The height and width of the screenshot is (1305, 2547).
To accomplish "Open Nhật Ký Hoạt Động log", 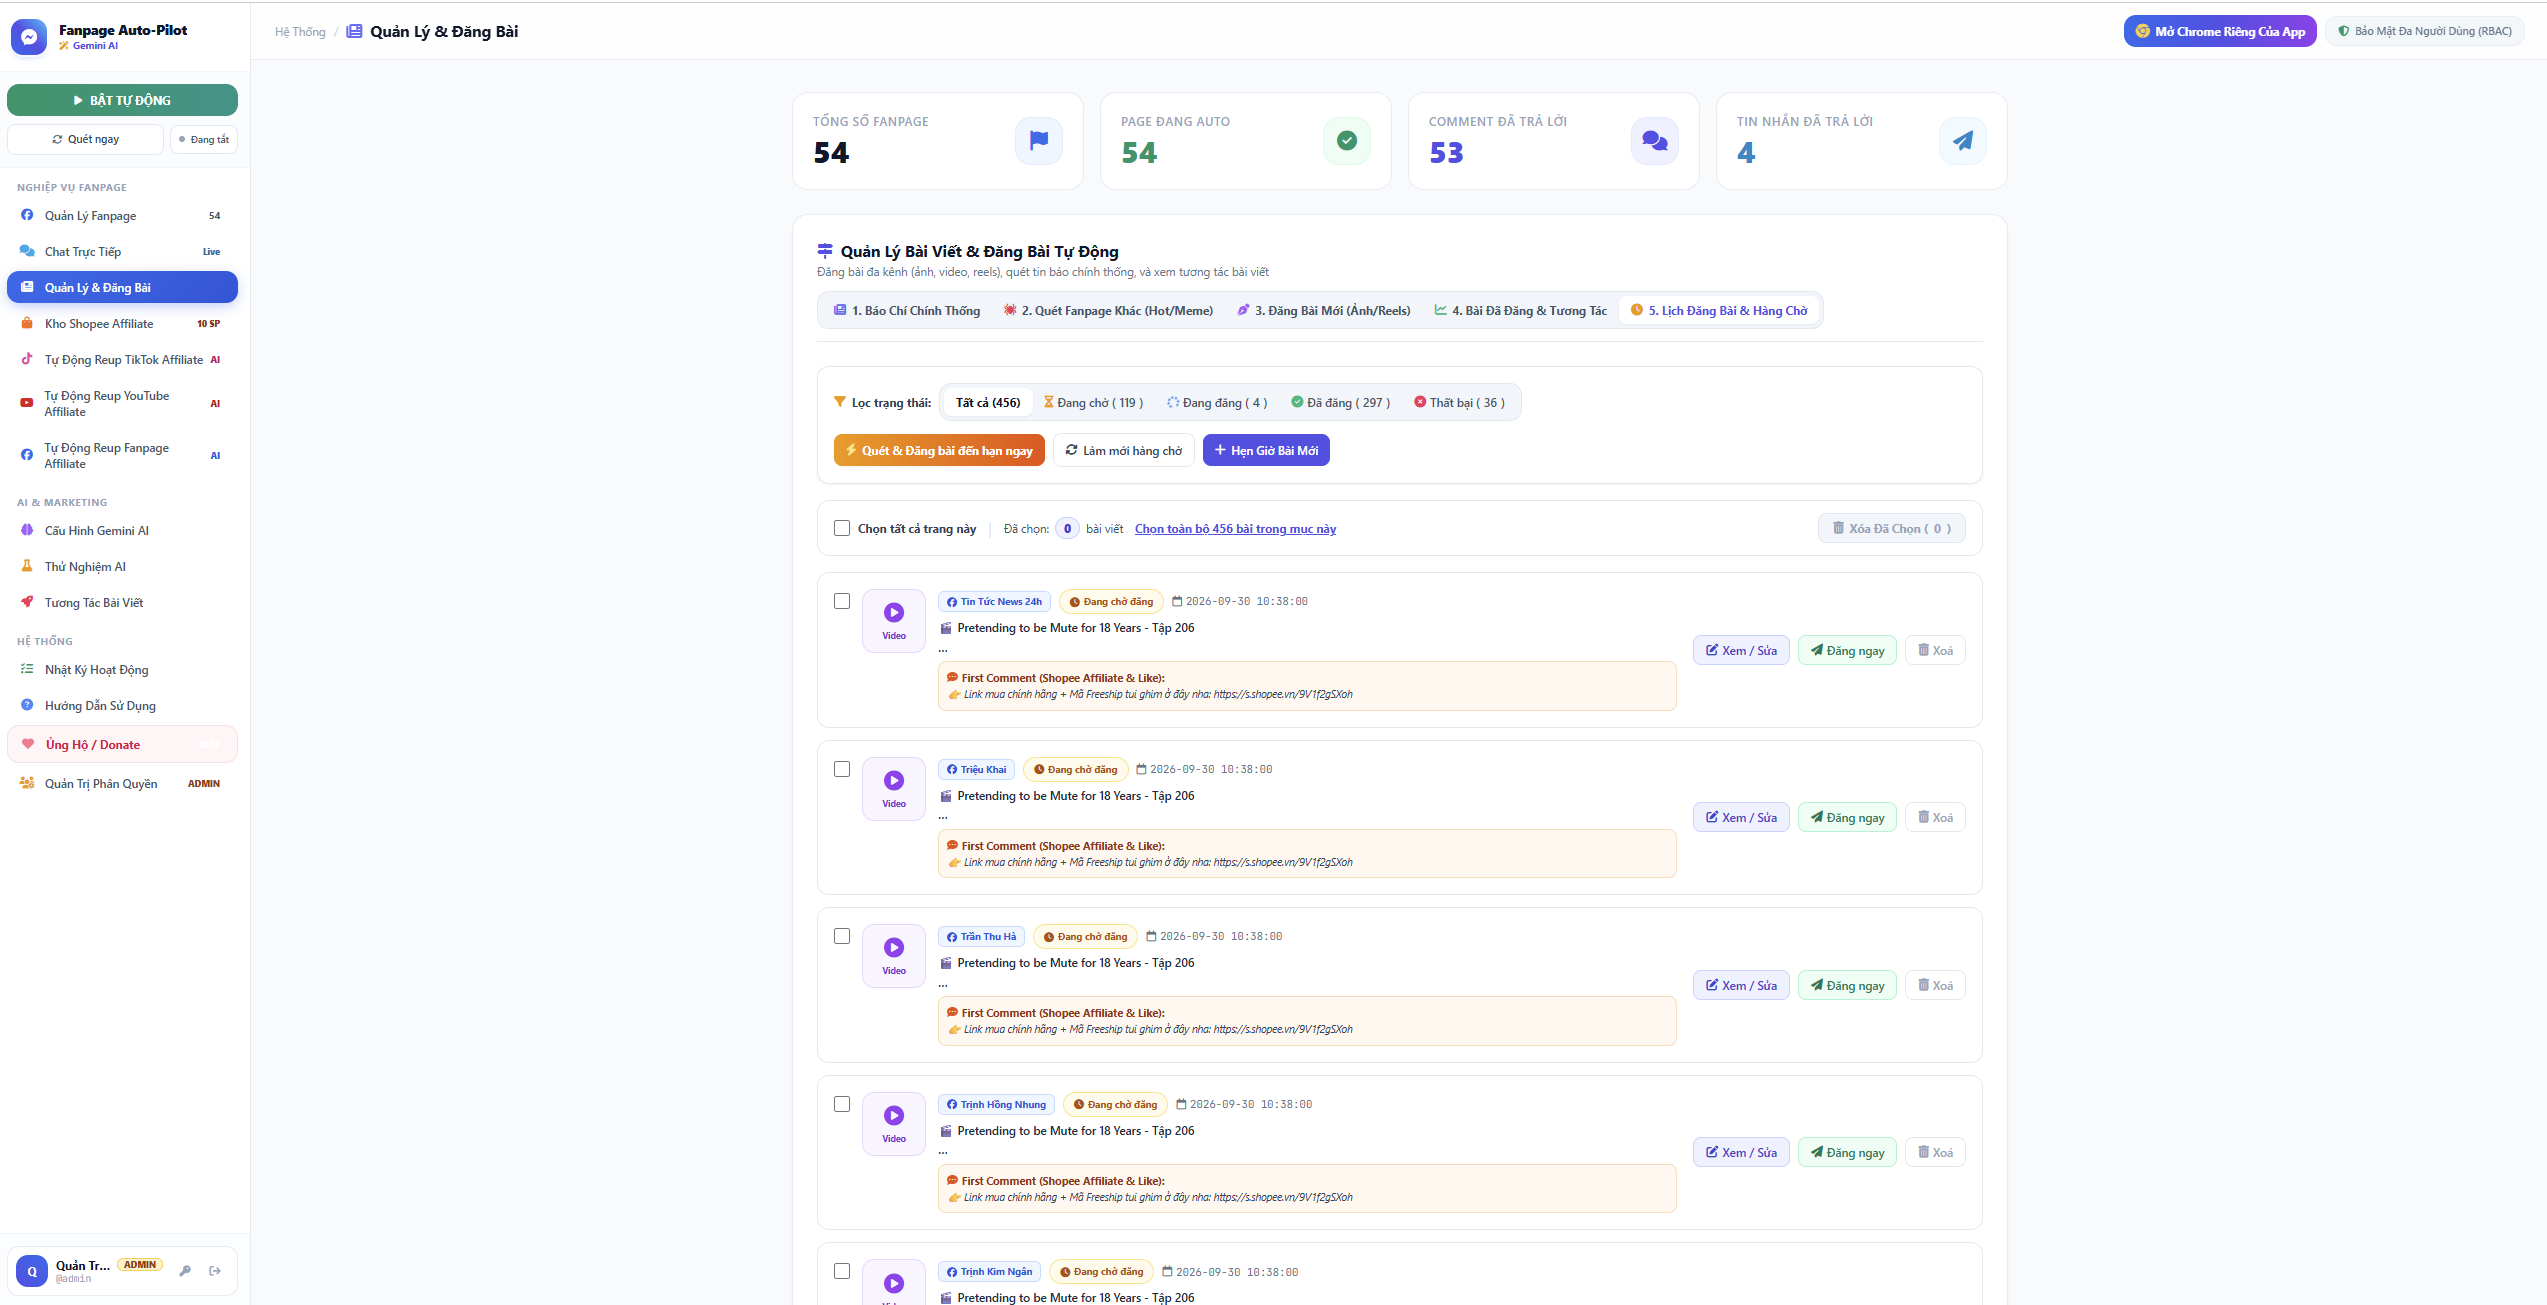I will pyautogui.click(x=122, y=670).
